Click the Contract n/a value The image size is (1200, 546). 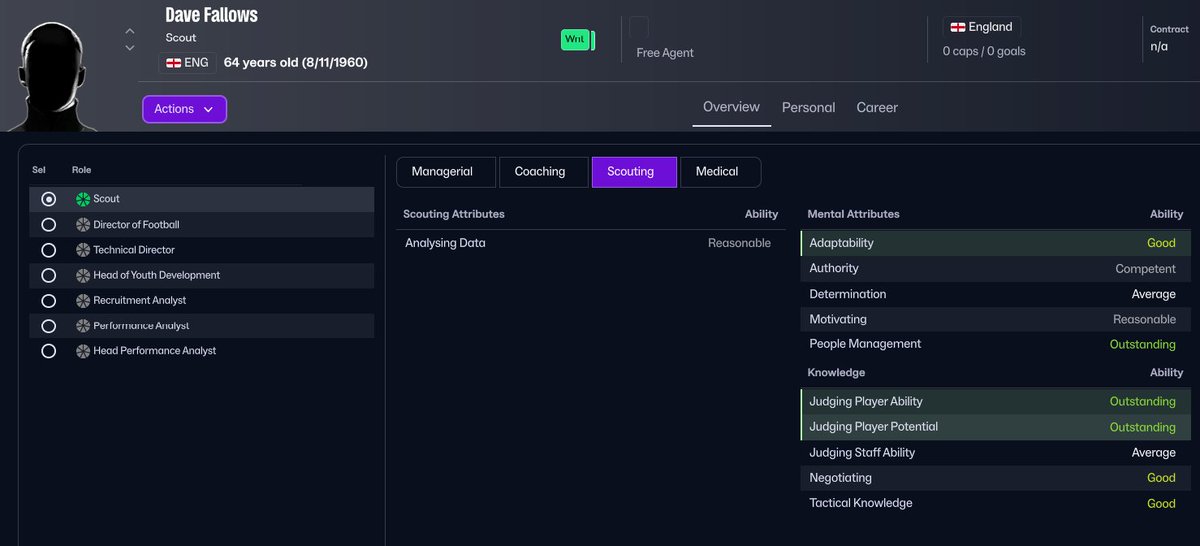1159,46
